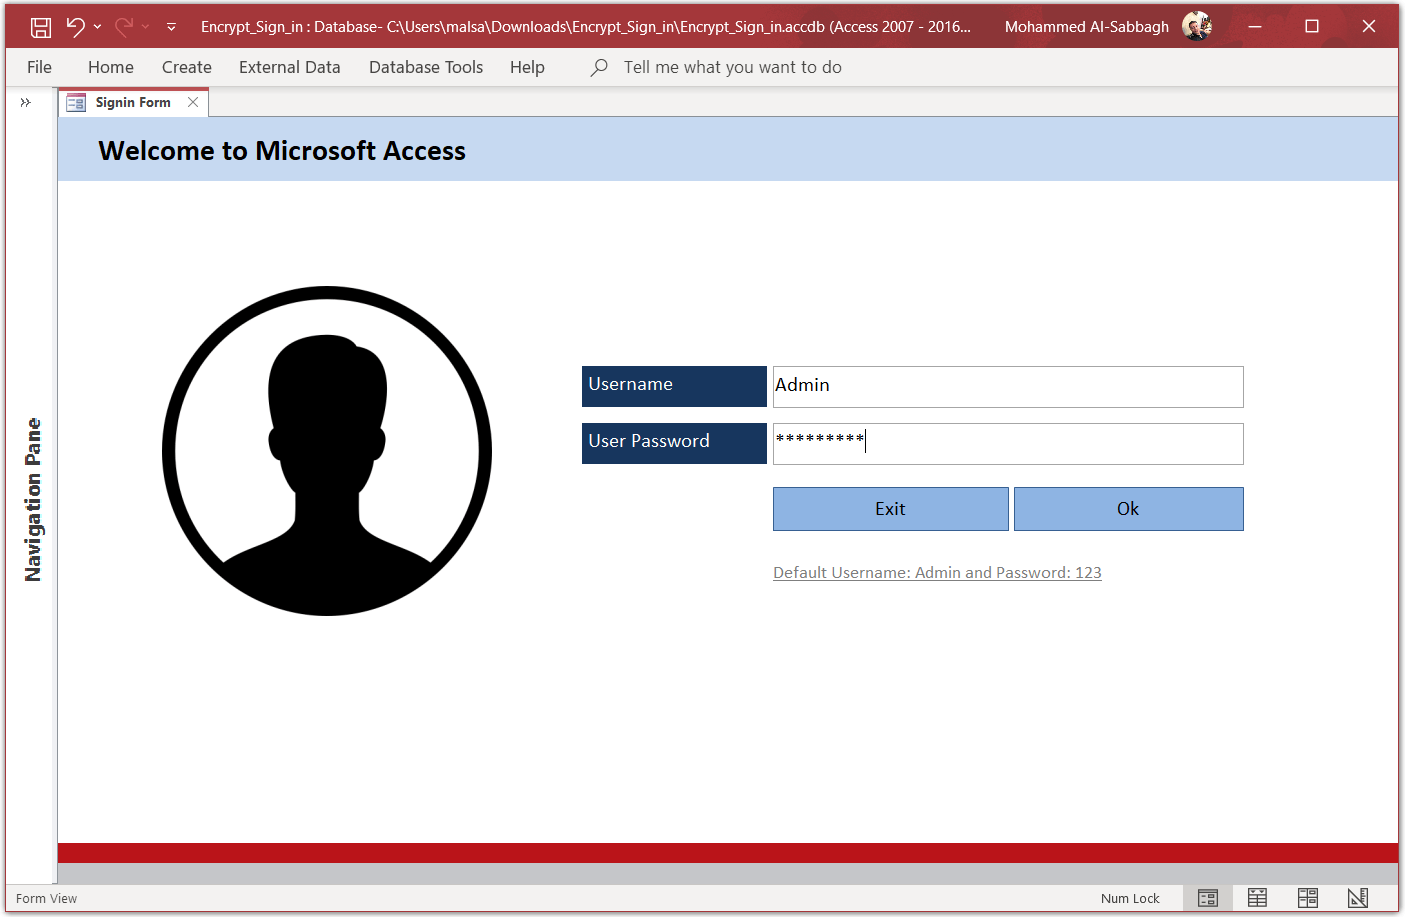The height and width of the screenshot is (917, 1405).
Task: Switch to Layout View in status bar
Action: coord(1308,898)
